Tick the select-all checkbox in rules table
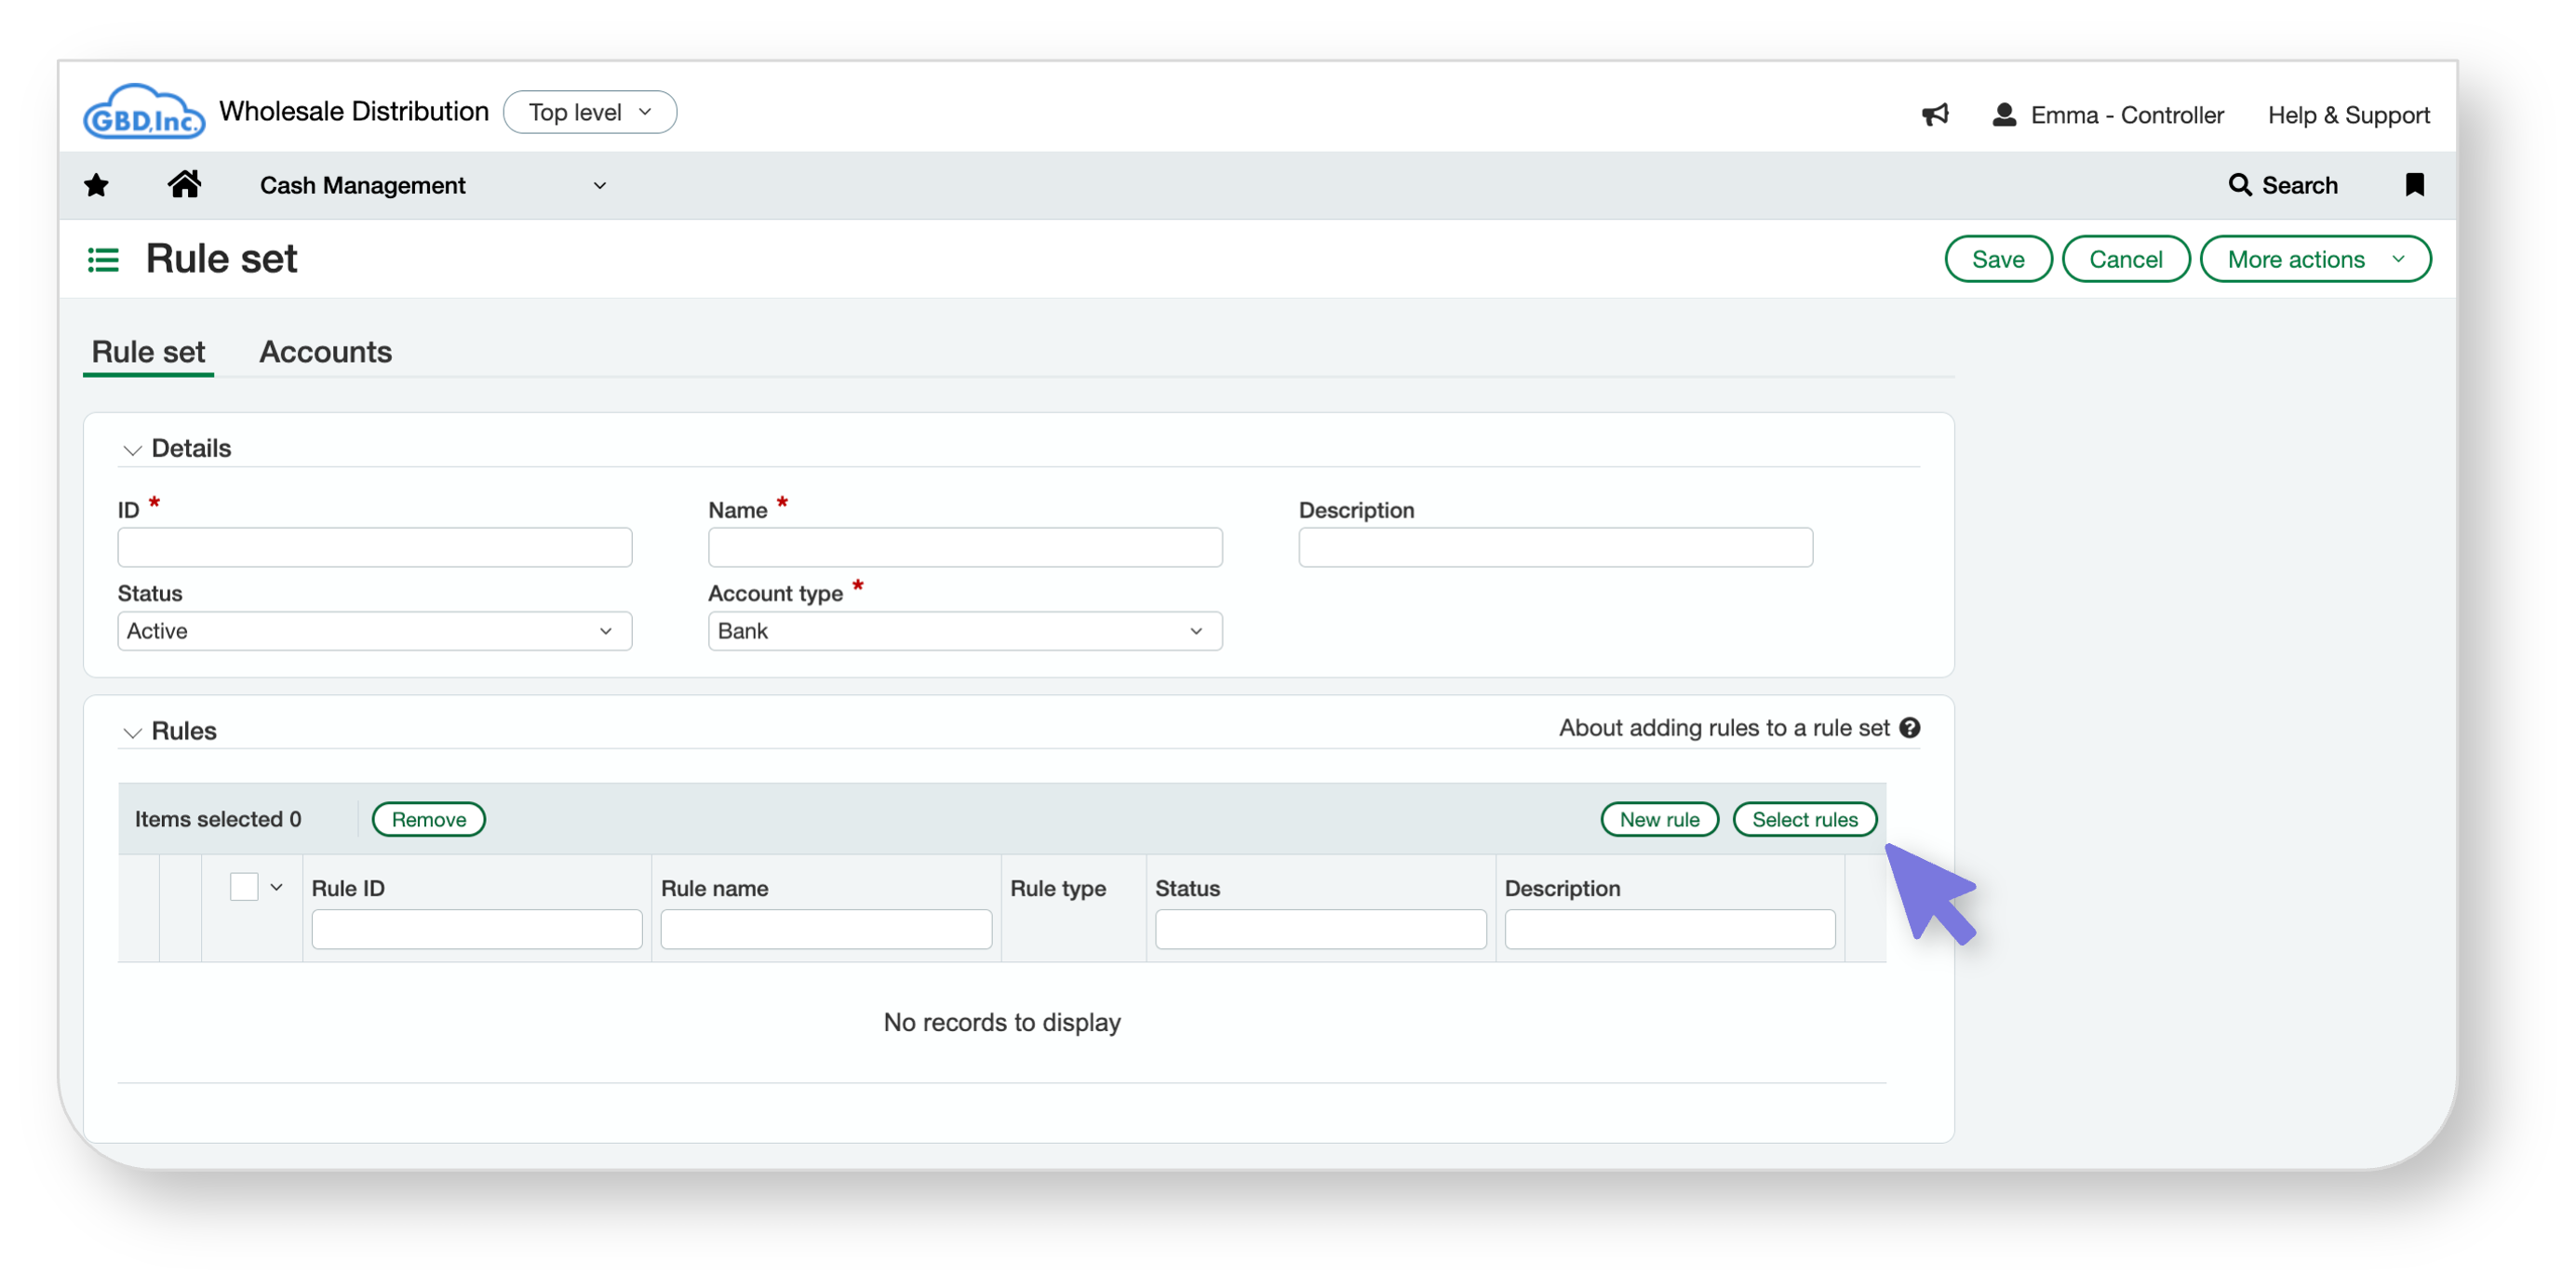The image size is (2576, 1288). (x=244, y=887)
